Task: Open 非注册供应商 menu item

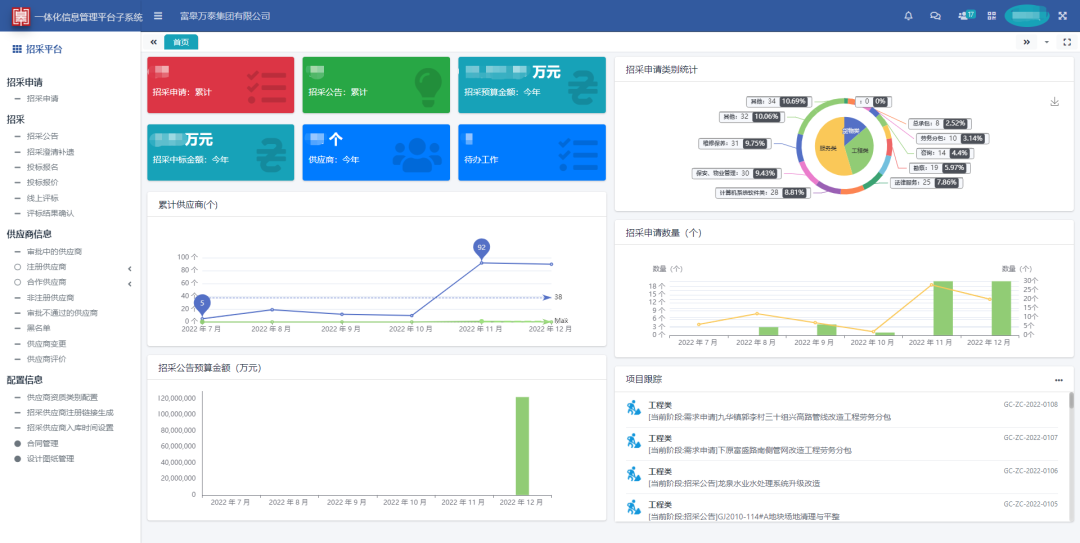Action: pos(50,298)
